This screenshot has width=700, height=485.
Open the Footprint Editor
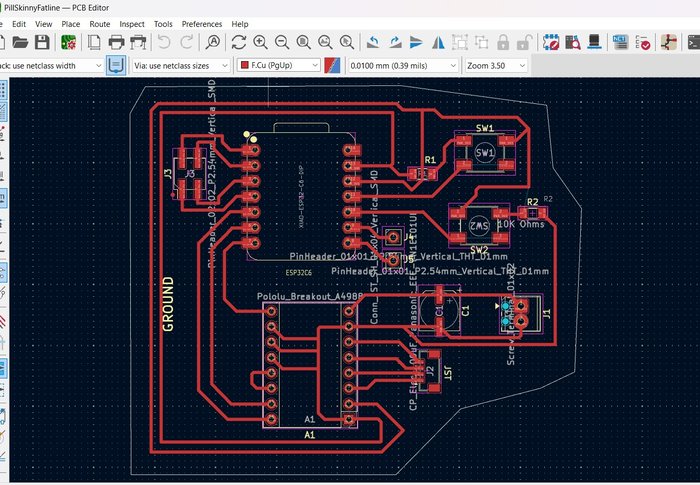point(551,42)
